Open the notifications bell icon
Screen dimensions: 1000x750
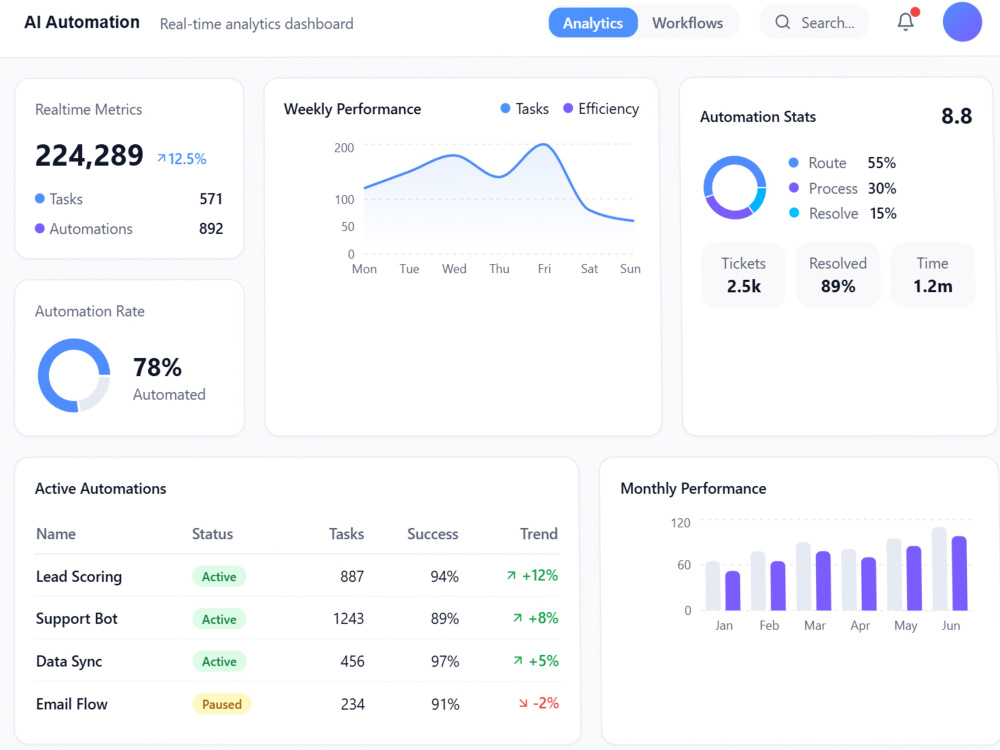(x=906, y=22)
